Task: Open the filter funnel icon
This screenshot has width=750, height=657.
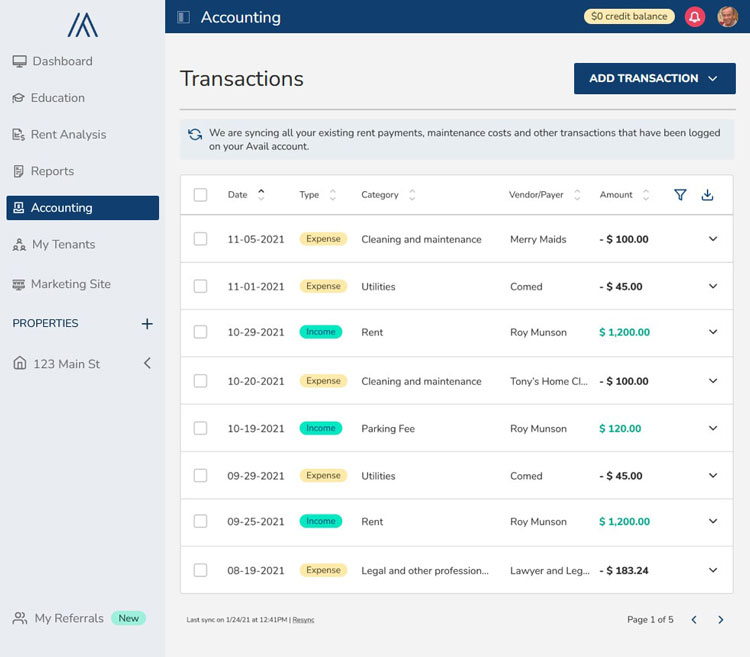Action: click(680, 195)
